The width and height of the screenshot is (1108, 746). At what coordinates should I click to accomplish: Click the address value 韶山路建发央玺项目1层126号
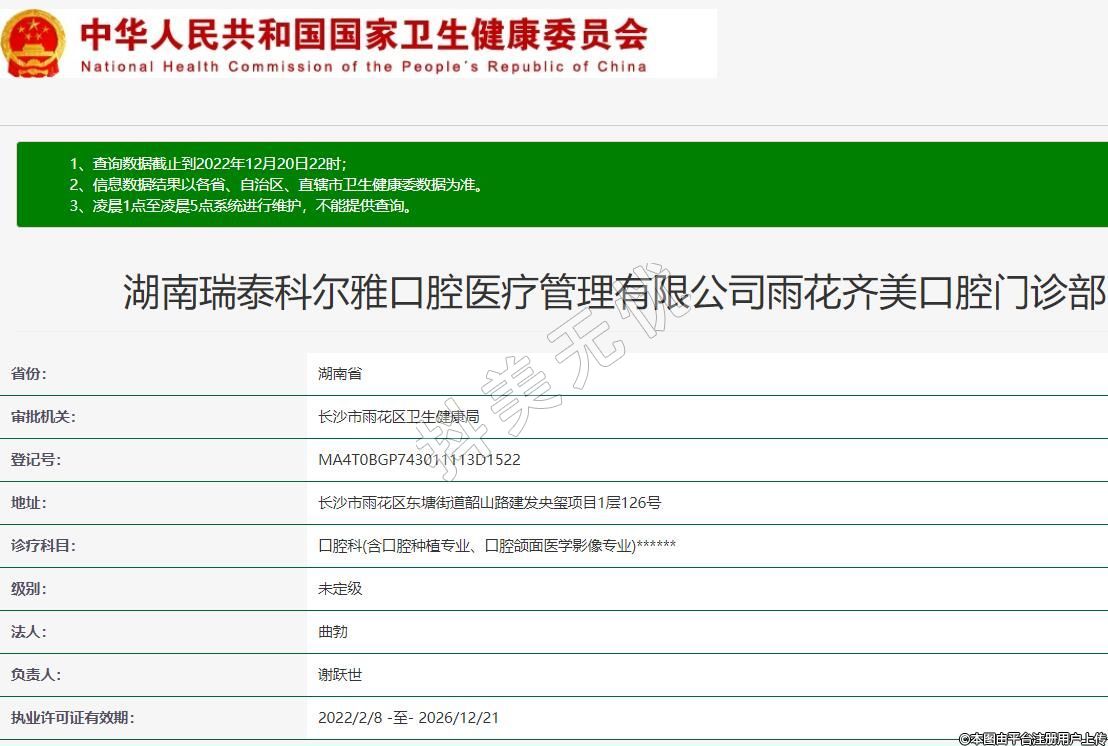click(x=489, y=503)
